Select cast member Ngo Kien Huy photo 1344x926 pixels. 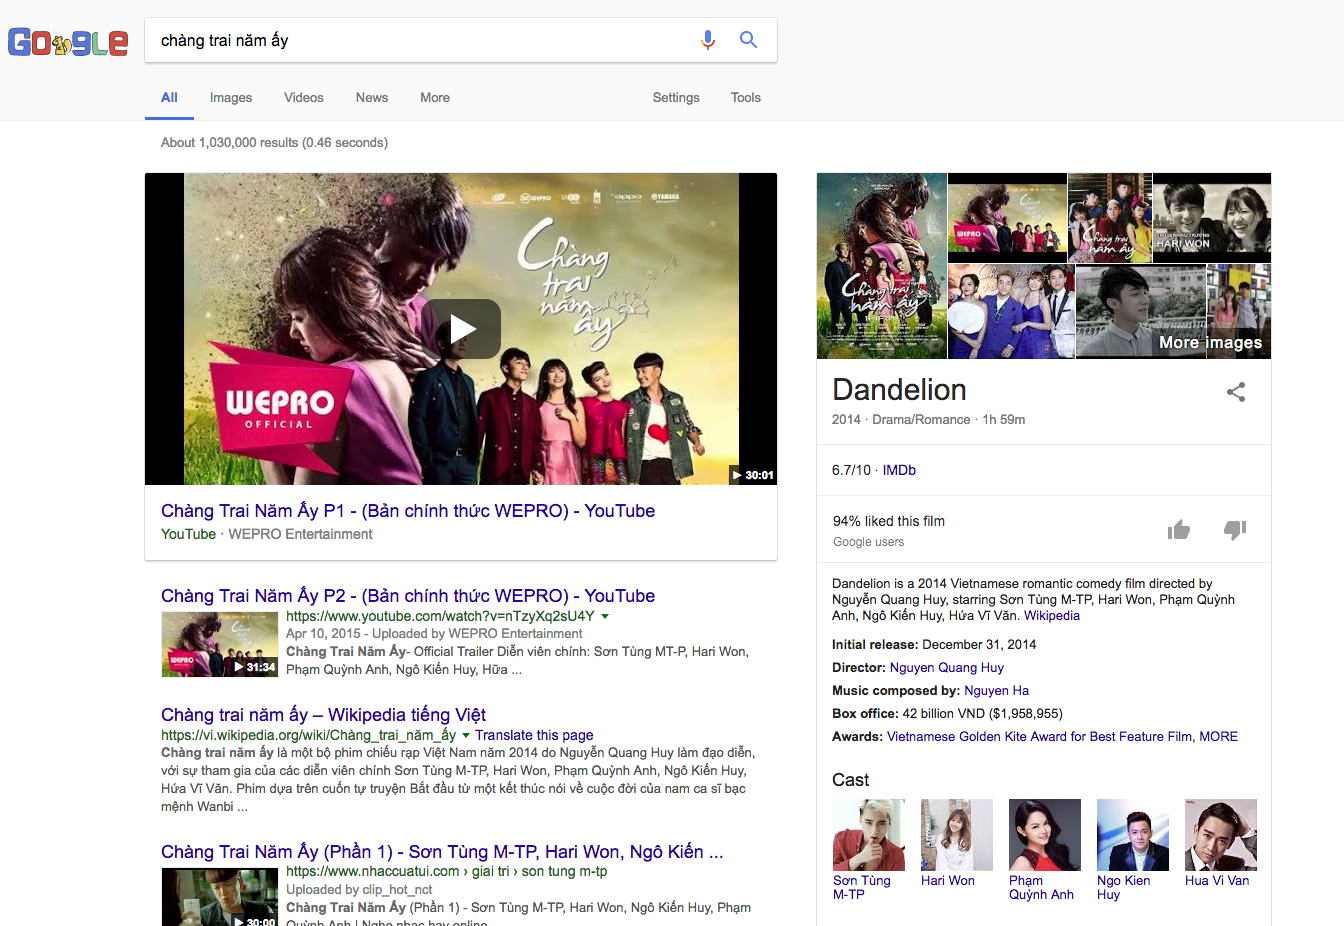tap(1133, 835)
